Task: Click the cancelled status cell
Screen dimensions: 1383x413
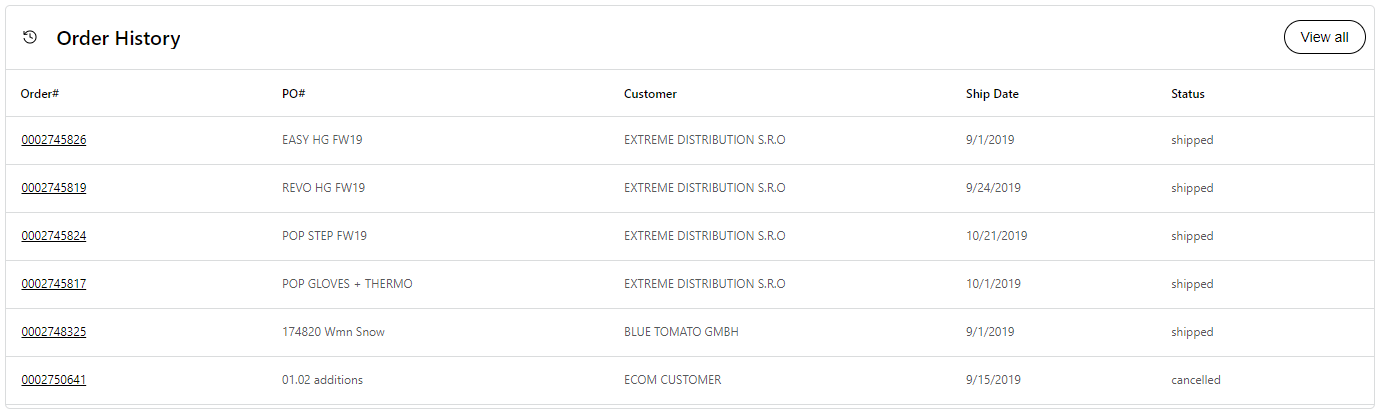Action: click(1195, 380)
